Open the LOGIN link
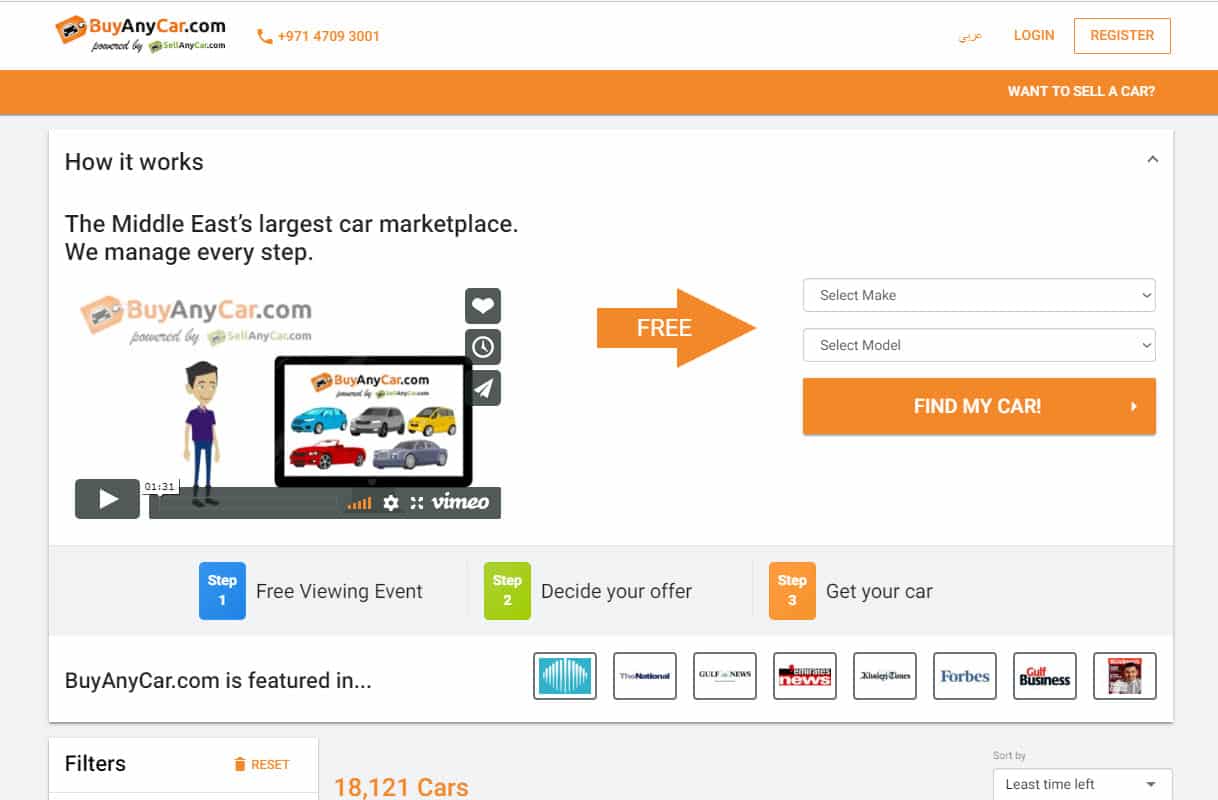The height and width of the screenshot is (800, 1218). coord(1034,35)
